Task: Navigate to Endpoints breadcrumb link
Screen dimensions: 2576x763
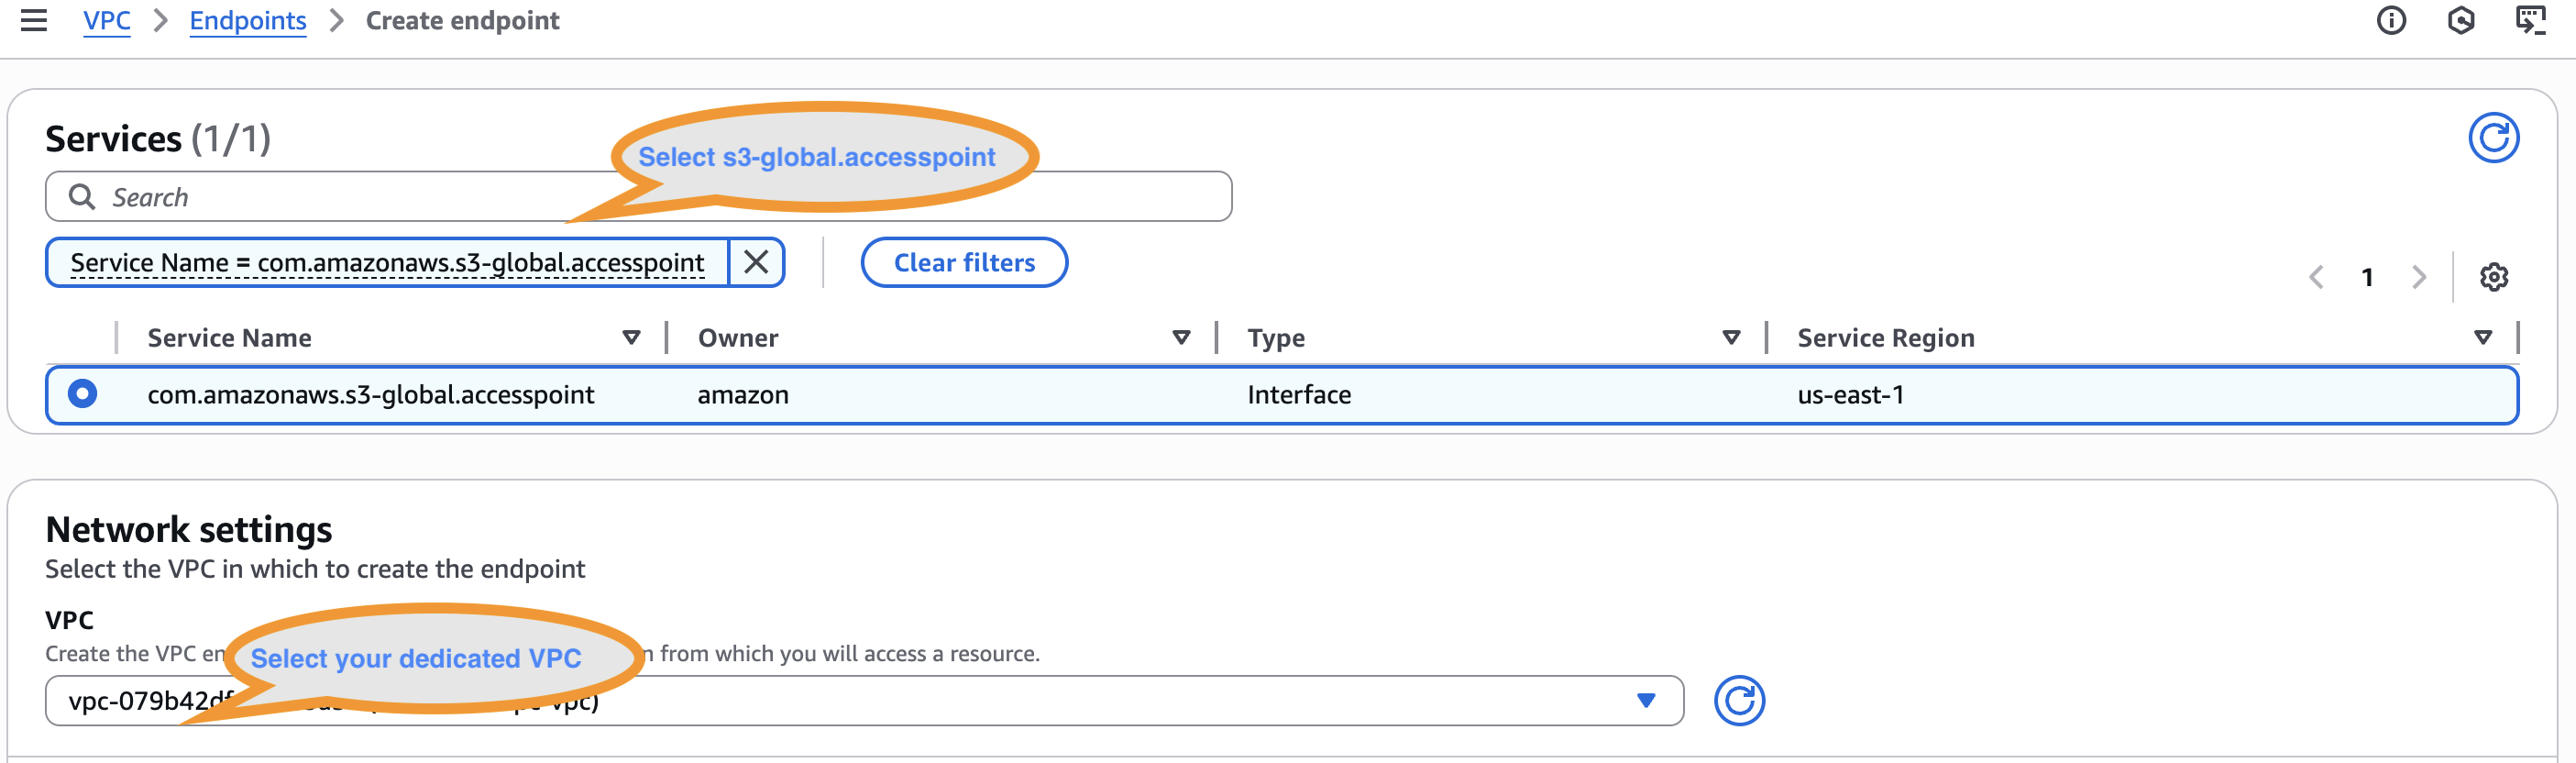Action: point(247,21)
